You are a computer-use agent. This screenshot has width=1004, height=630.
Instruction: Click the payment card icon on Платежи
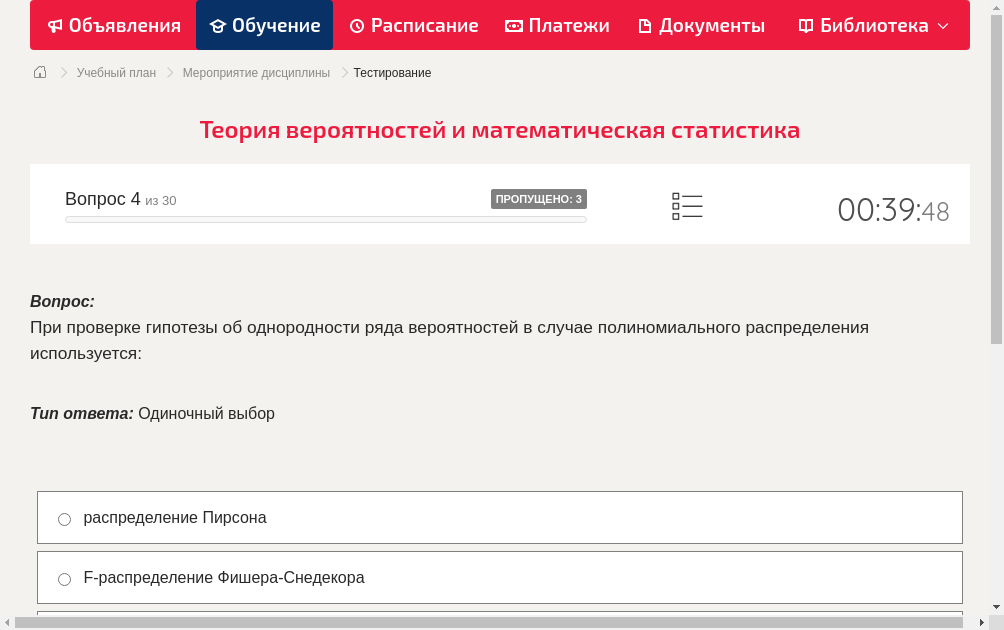click(x=512, y=25)
